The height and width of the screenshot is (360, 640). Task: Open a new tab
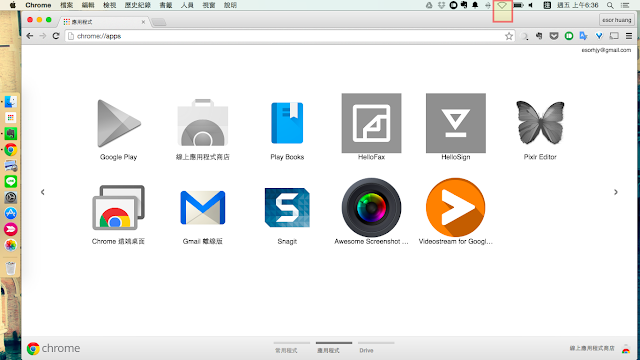point(159,22)
